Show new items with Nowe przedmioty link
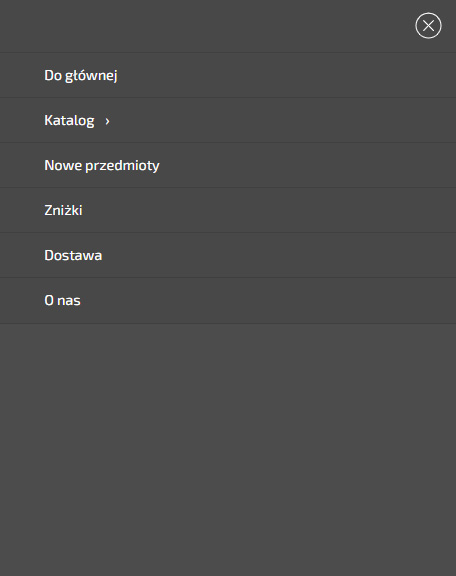 102,166
